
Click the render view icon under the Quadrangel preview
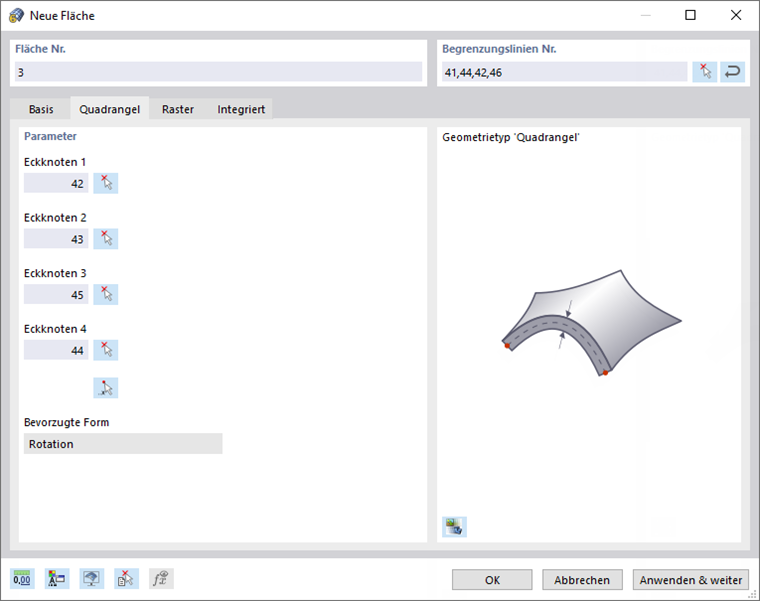pos(455,527)
